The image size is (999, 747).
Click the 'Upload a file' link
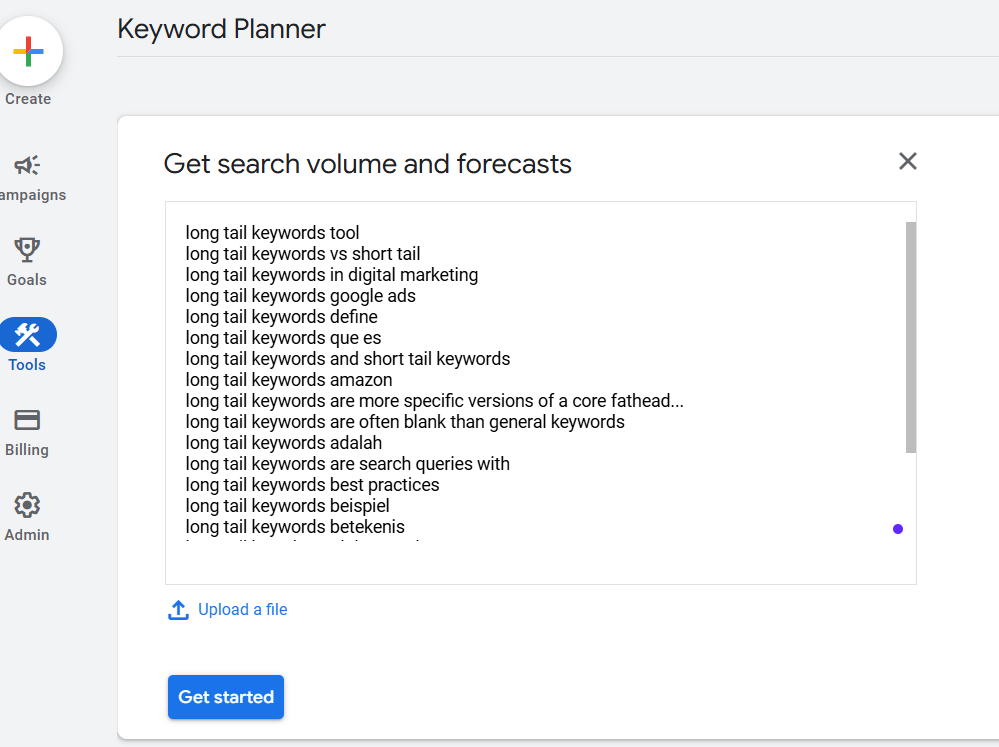242,610
